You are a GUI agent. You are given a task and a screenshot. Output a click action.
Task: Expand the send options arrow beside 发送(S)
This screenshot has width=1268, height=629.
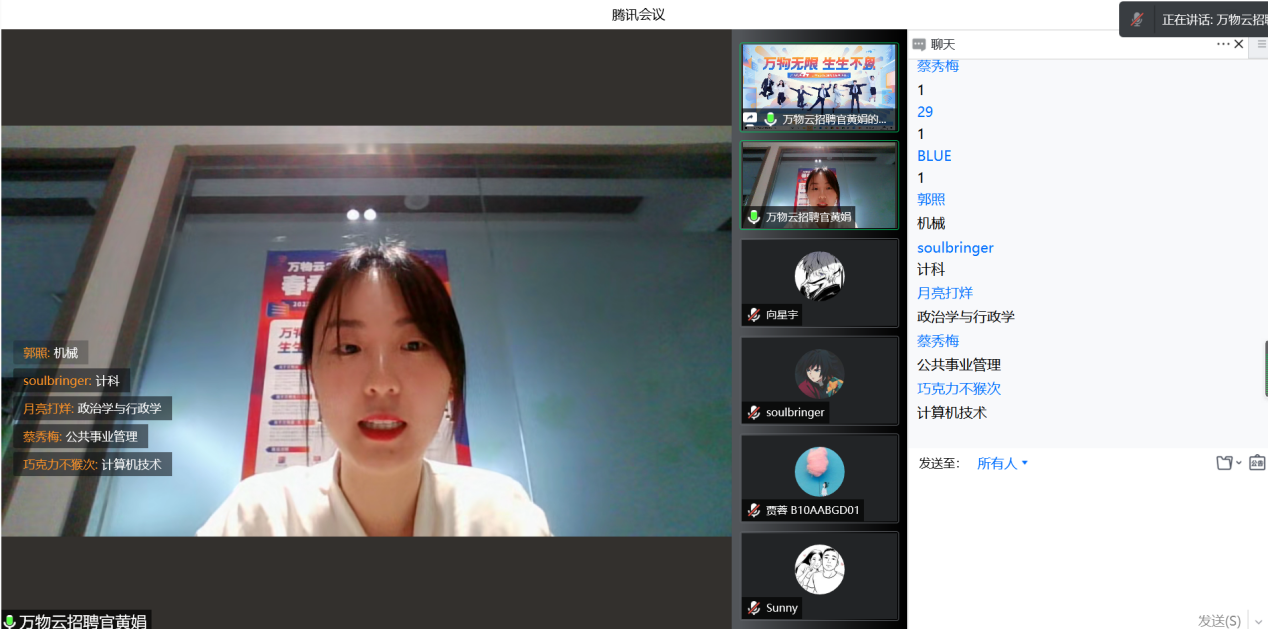1257,621
